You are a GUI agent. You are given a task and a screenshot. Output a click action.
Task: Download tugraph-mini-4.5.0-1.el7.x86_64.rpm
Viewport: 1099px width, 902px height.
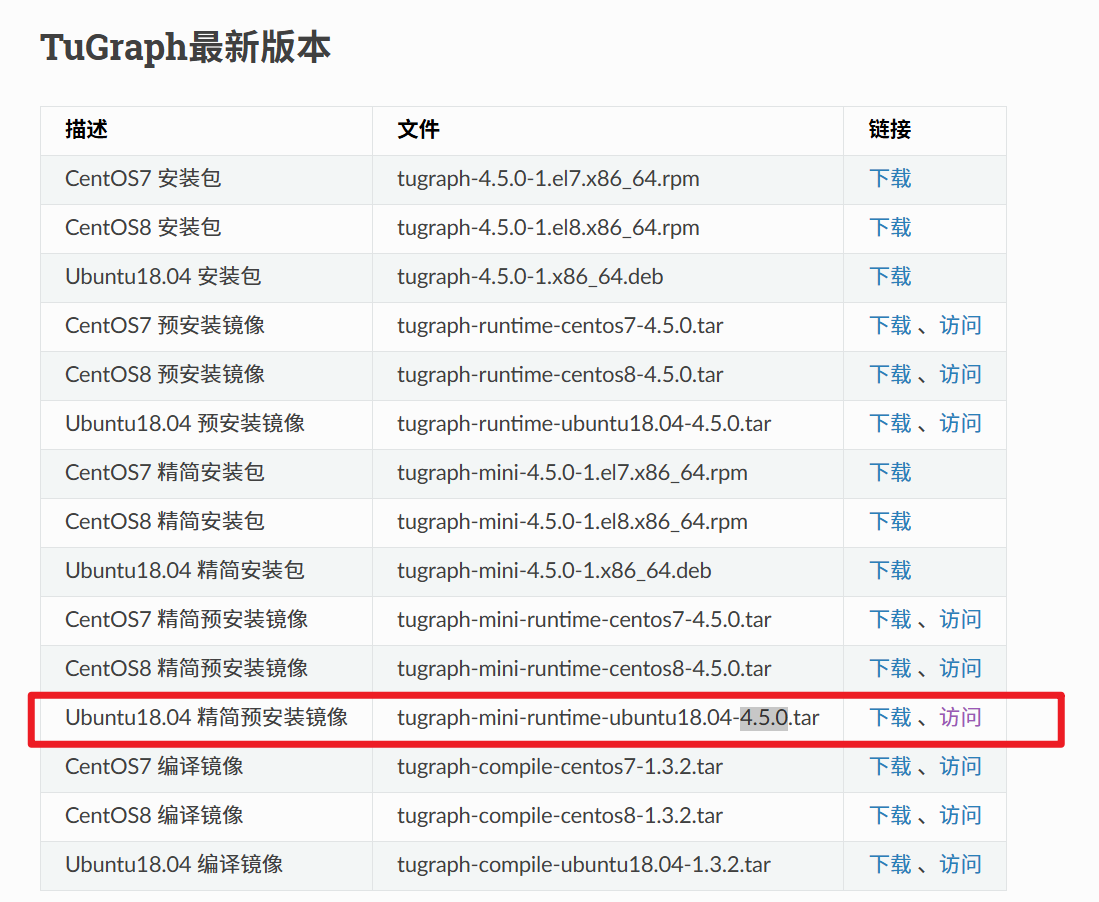tap(890, 473)
